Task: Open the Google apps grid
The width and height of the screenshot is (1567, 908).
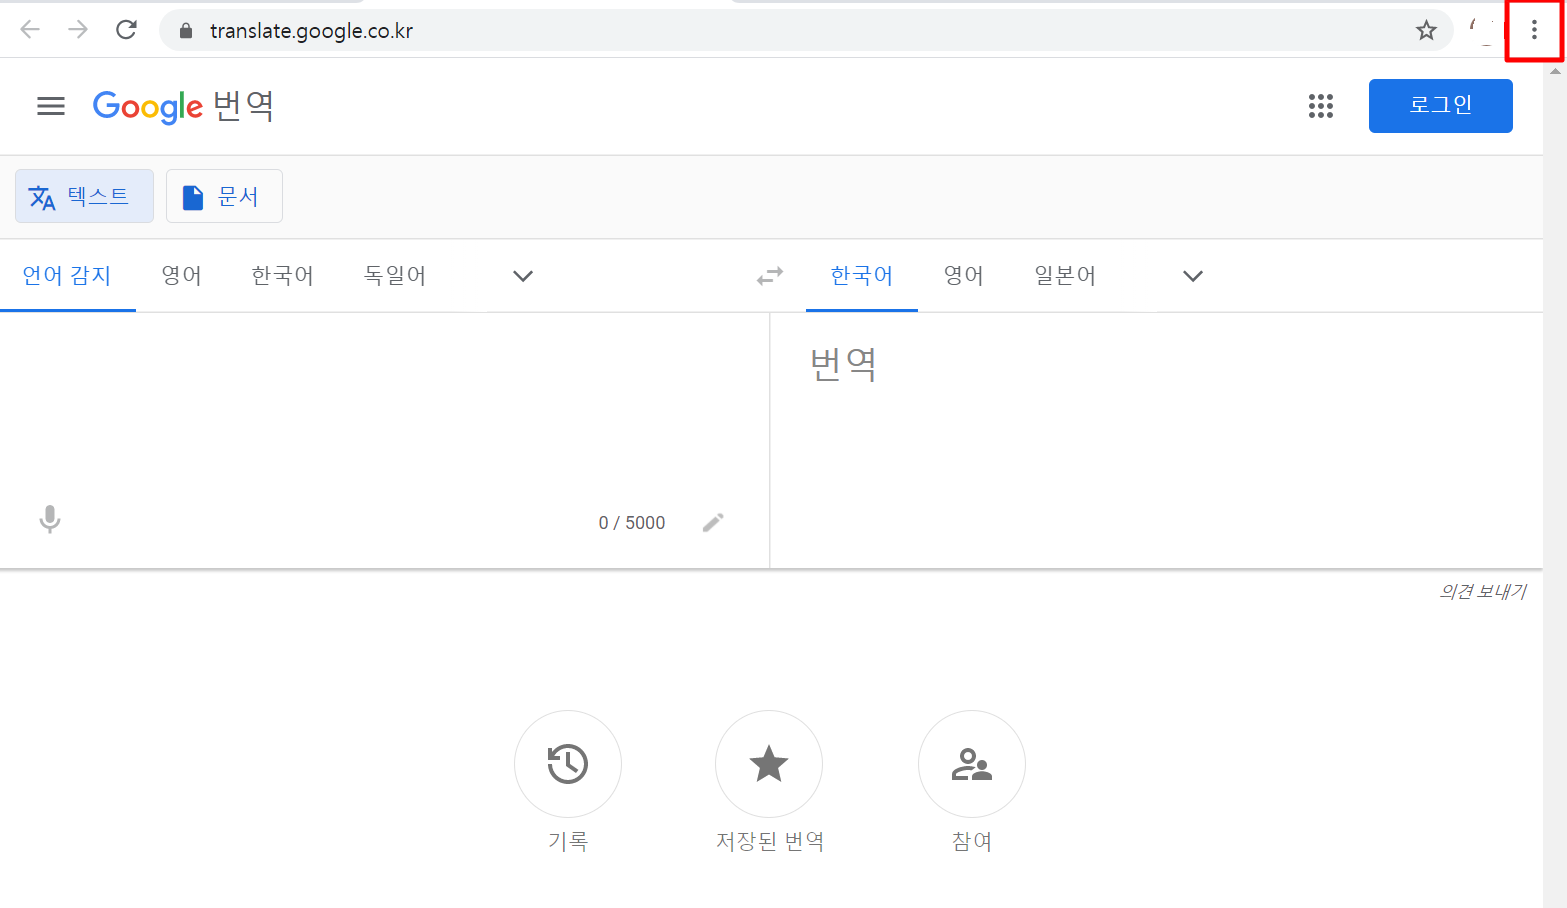Action: click(1321, 106)
